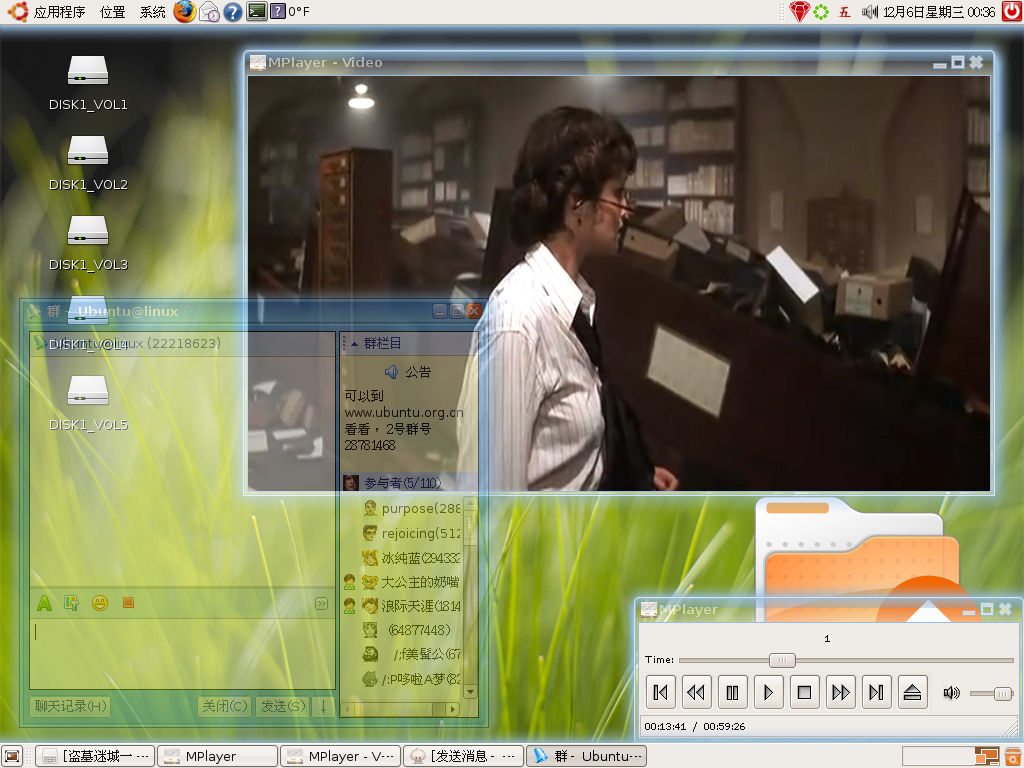Switch to 发送消息 taskbar entry
Screen dimensions: 1024x768
point(463,756)
